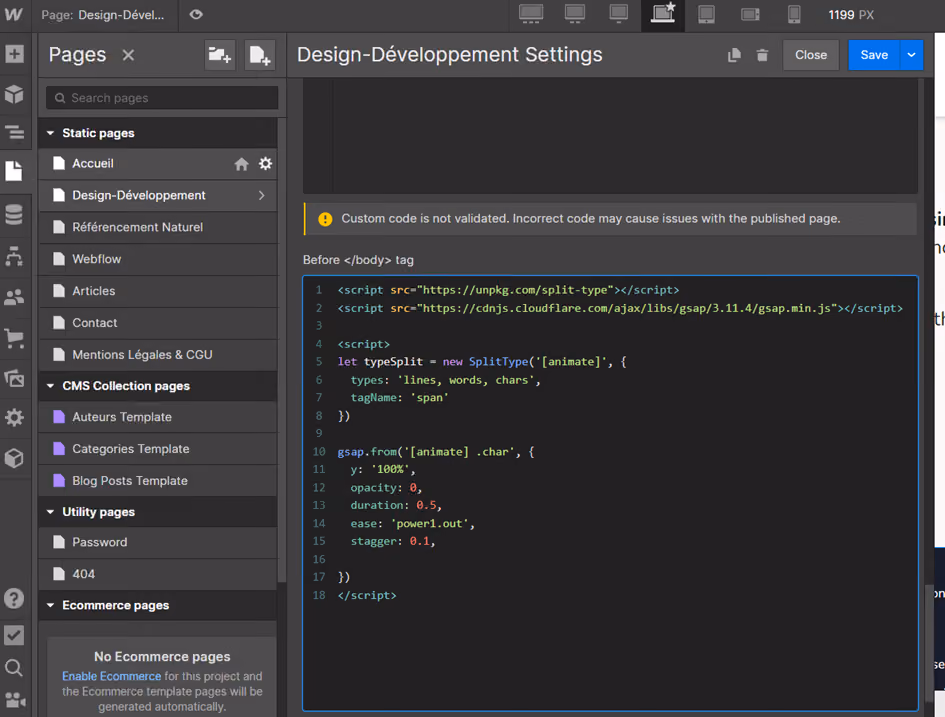Viewport: 945px width, 717px height.
Task: Open Blog Posts Template page
Action: click(158, 481)
